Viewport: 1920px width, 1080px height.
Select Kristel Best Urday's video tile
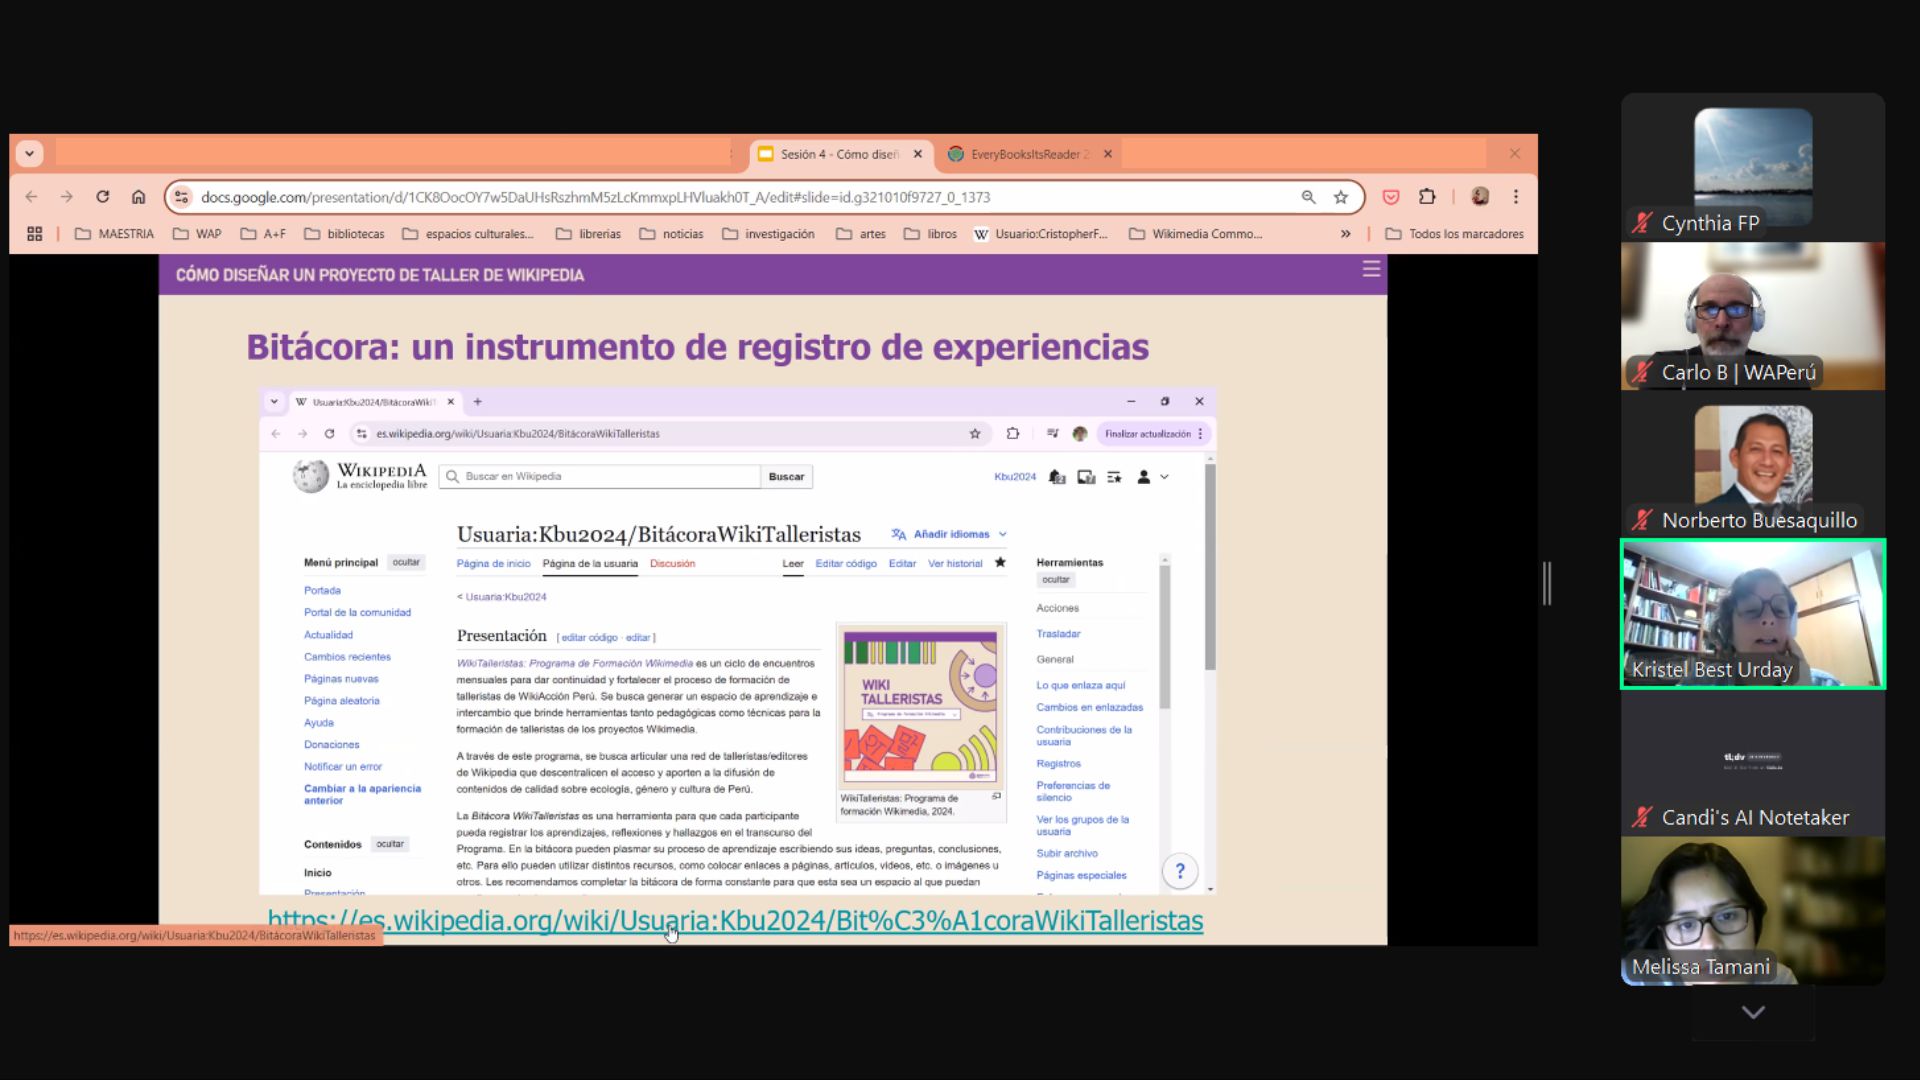click(1753, 614)
